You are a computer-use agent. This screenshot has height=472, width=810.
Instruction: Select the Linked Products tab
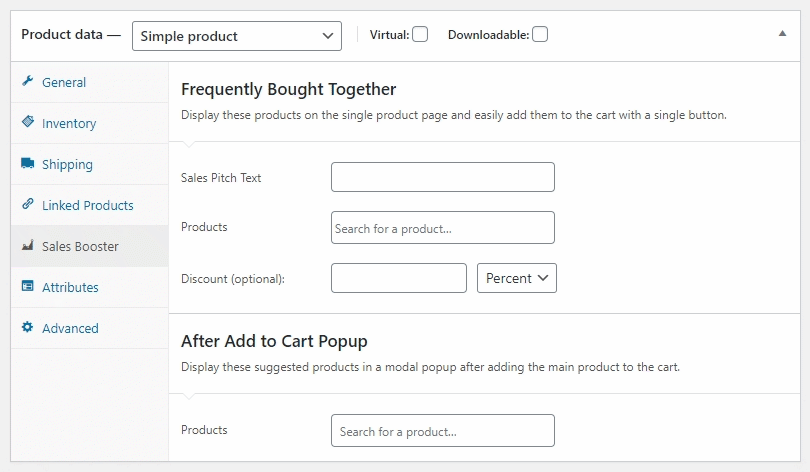89,205
